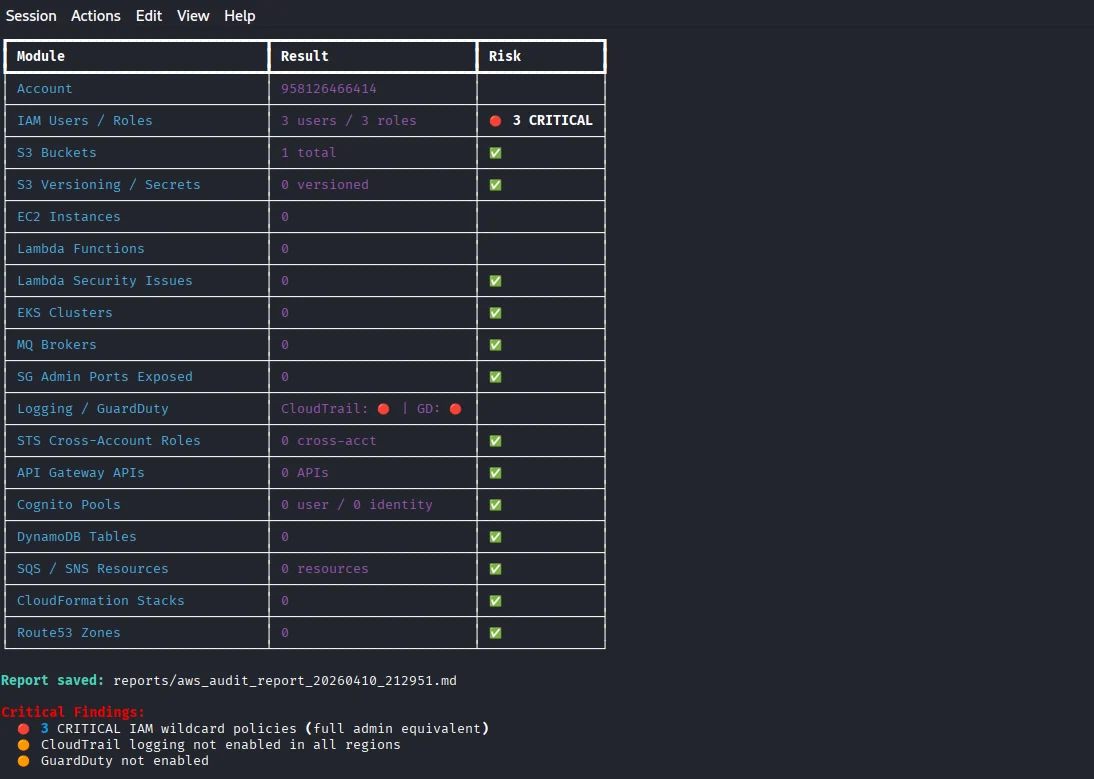Open the Help menu
This screenshot has height=779, width=1094.
(239, 15)
